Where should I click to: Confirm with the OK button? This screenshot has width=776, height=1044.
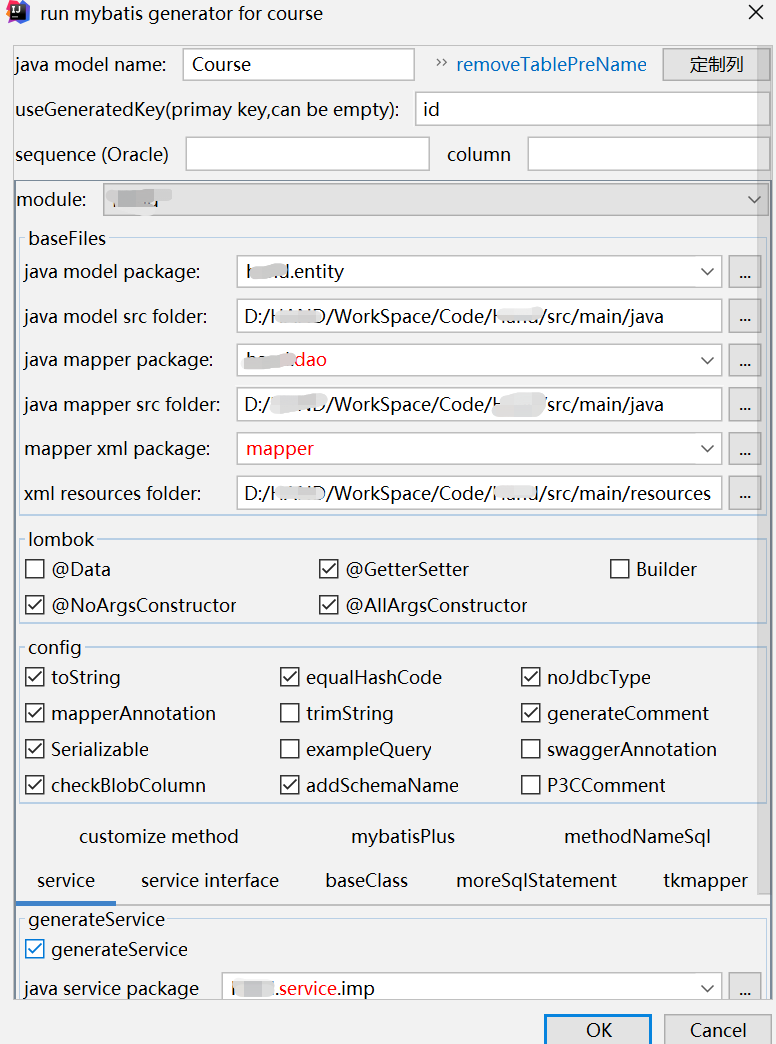pyautogui.click(x=598, y=1029)
